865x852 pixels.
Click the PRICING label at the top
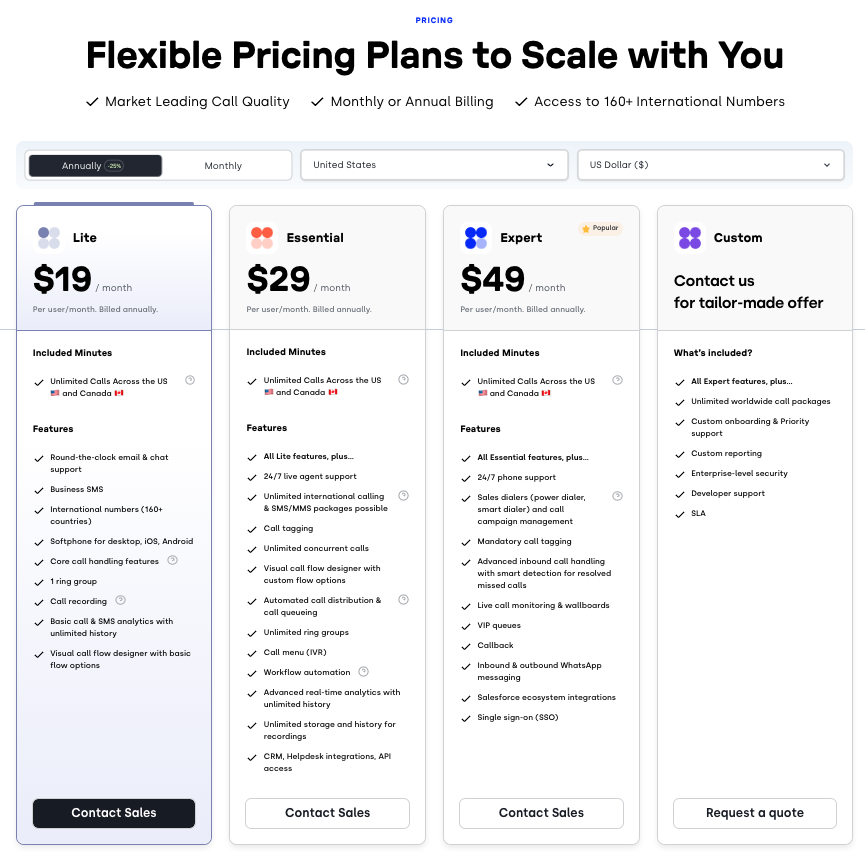pyautogui.click(x=434, y=20)
